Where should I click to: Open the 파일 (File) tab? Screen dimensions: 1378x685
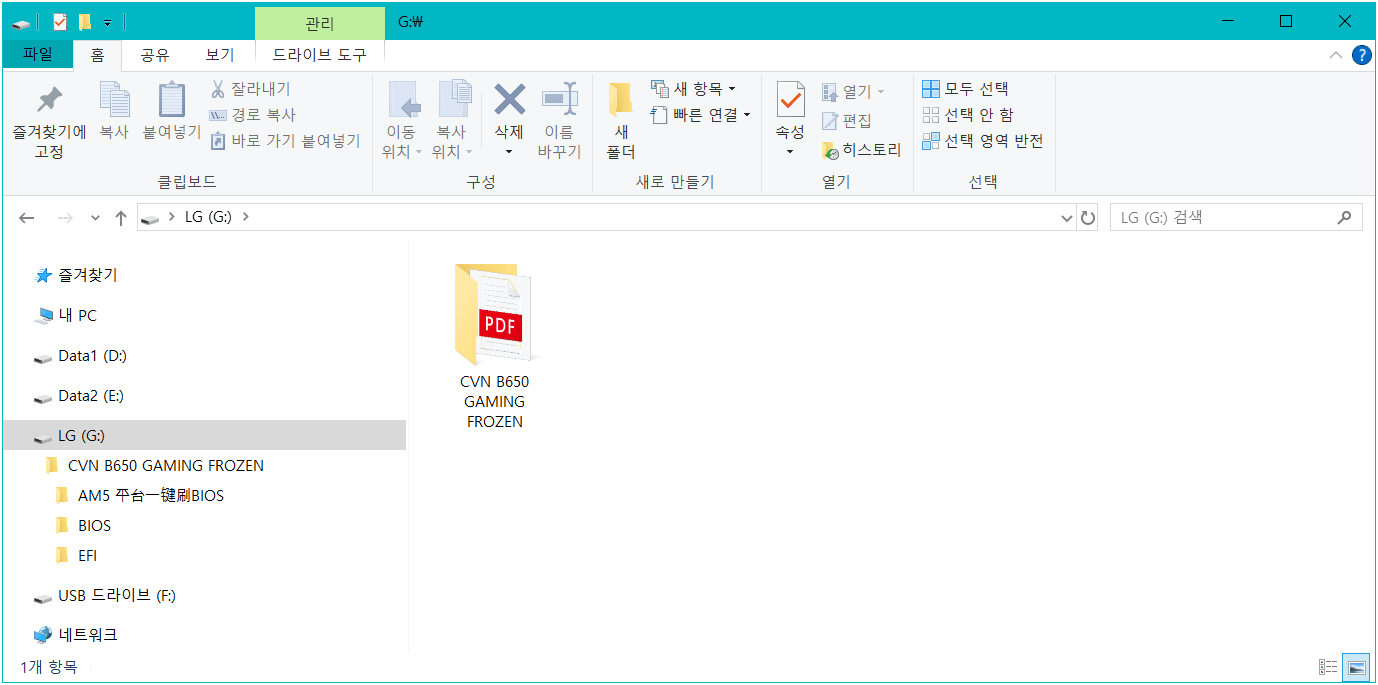click(38, 54)
